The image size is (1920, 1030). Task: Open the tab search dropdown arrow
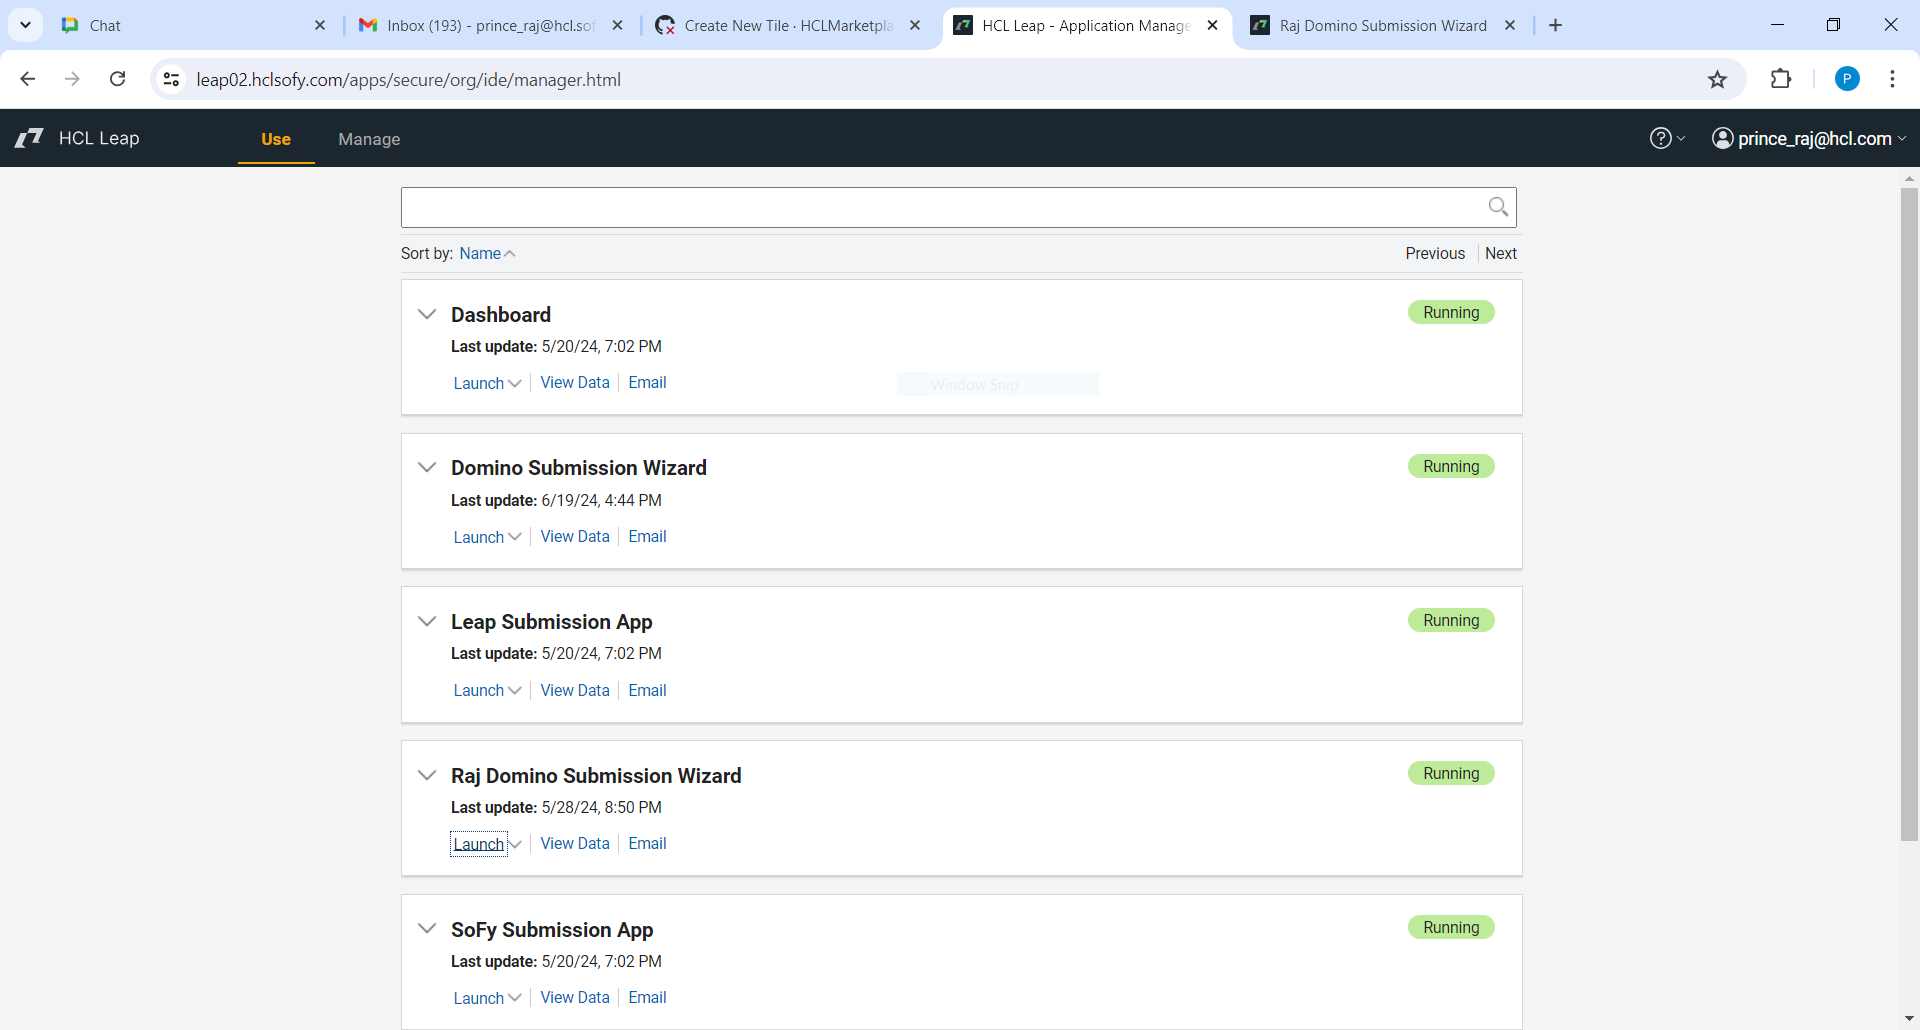[x=25, y=25]
